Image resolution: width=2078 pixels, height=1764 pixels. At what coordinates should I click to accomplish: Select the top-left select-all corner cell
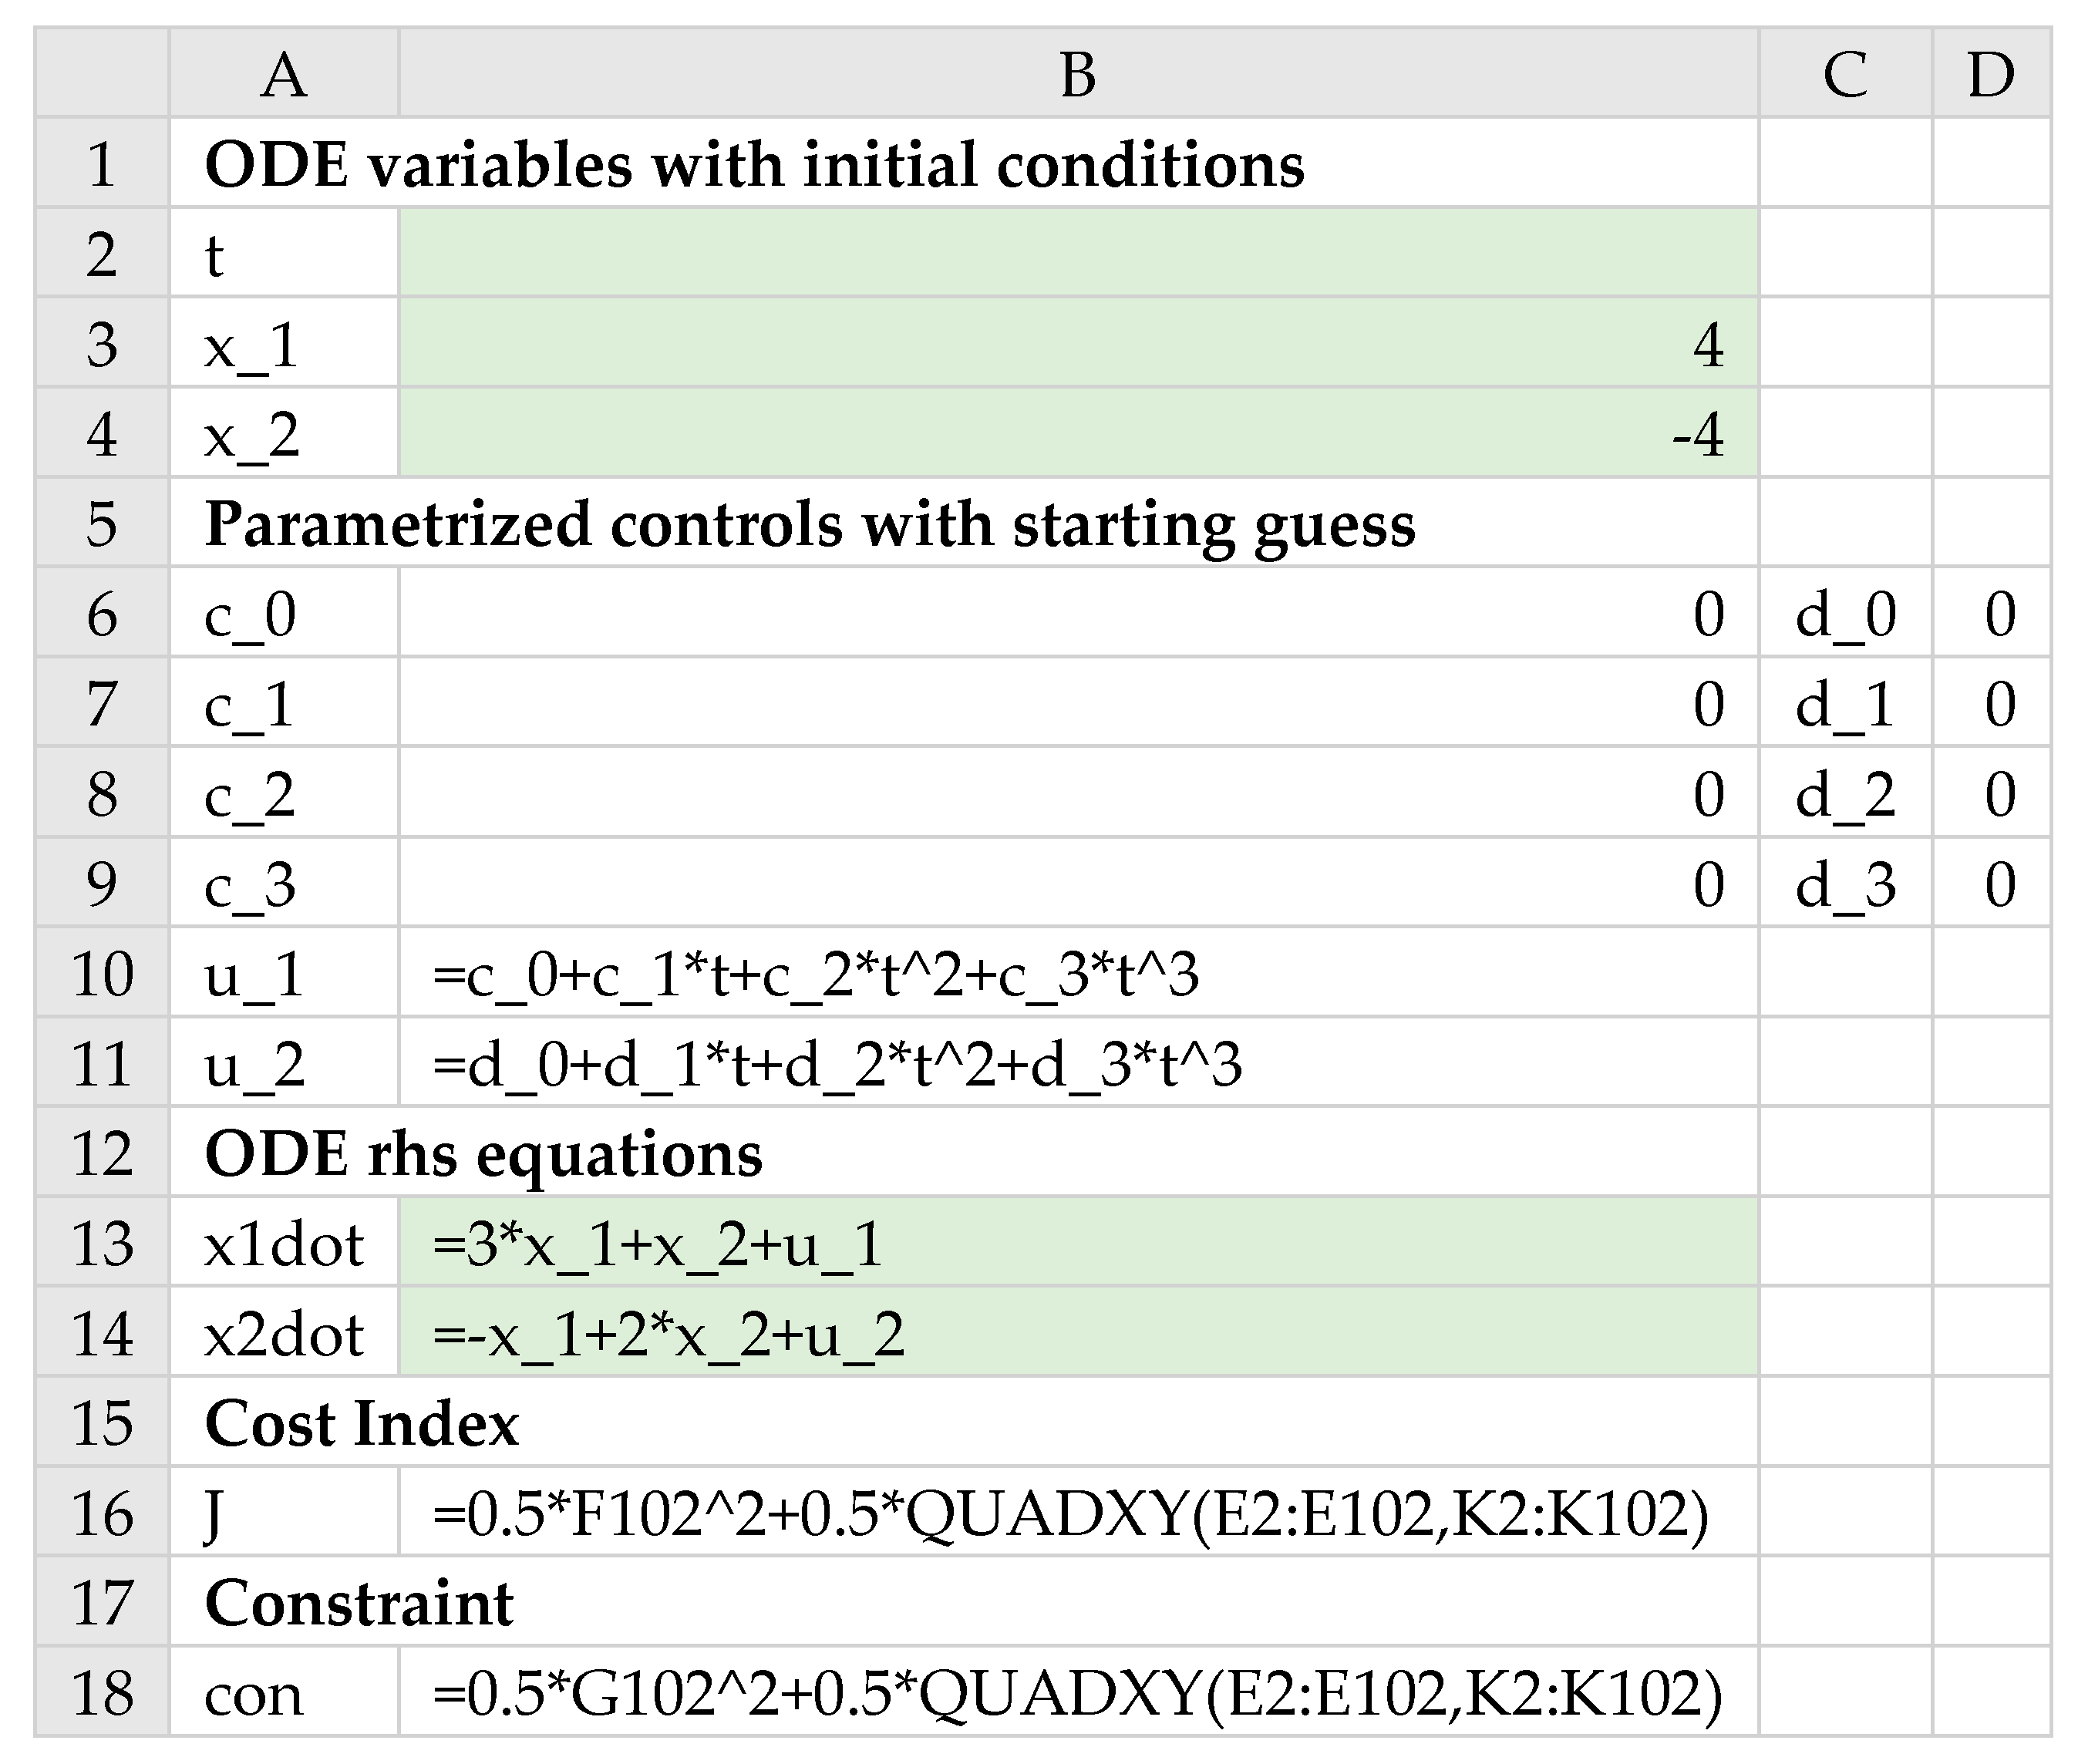point(101,73)
